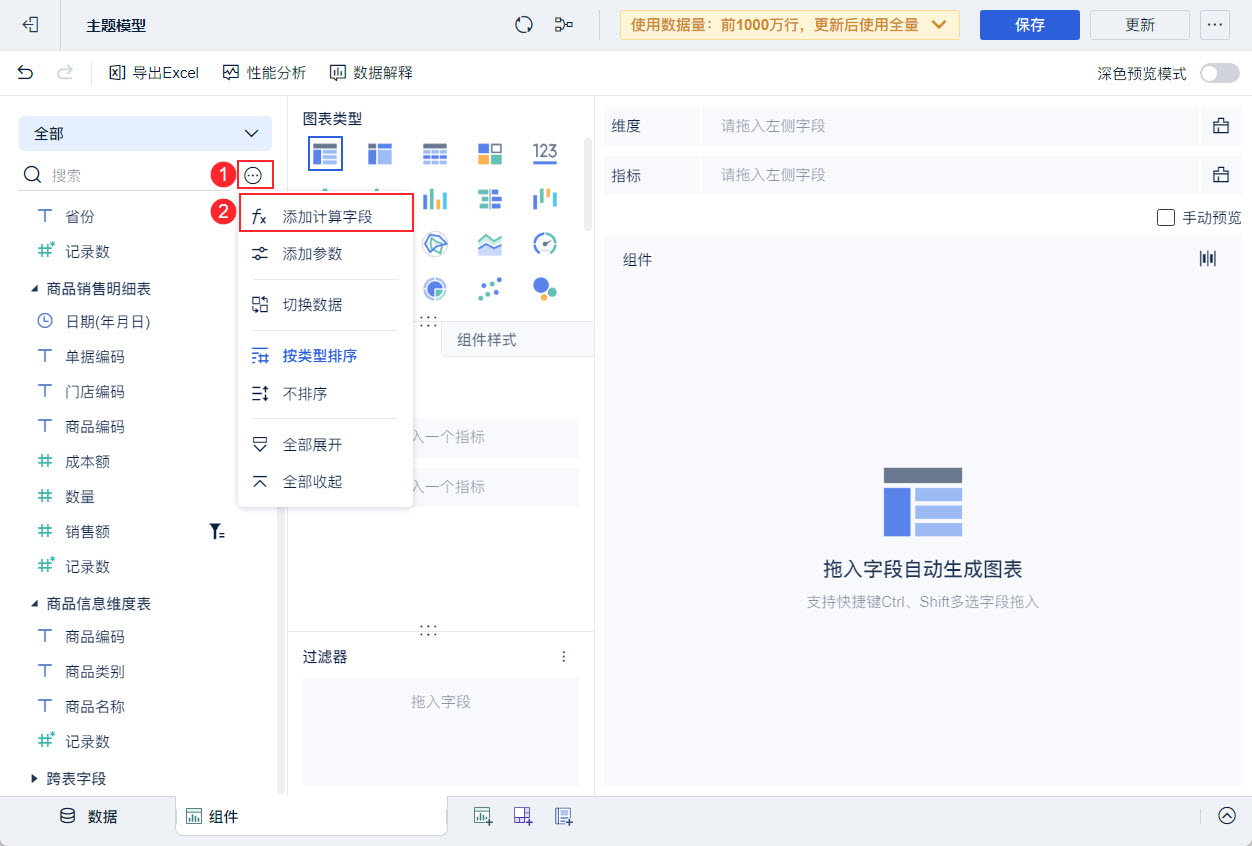Screen dimensions: 1252x846
Task: Click the component column-width icon near 组件
Action: 1208,259
